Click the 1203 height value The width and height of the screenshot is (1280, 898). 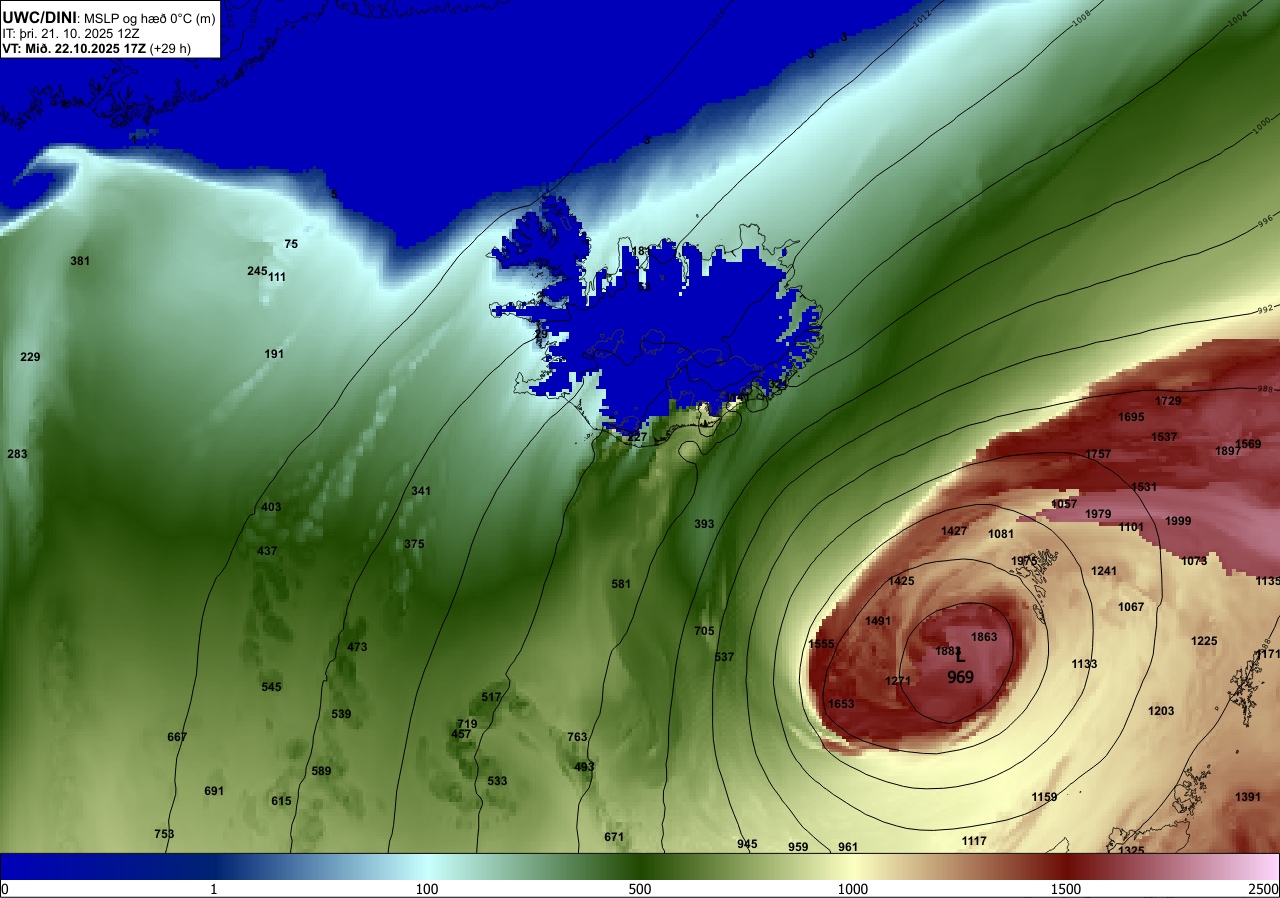click(x=1161, y=711)
